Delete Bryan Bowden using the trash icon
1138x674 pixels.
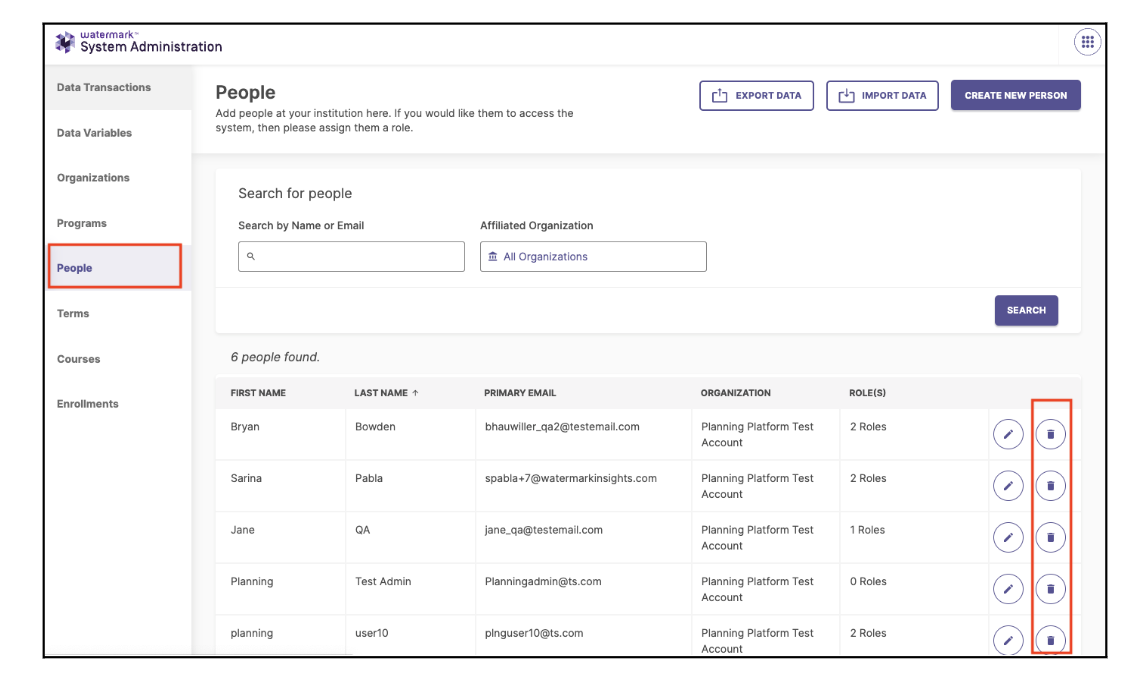pyautogui.click(x=1050, y=435)
